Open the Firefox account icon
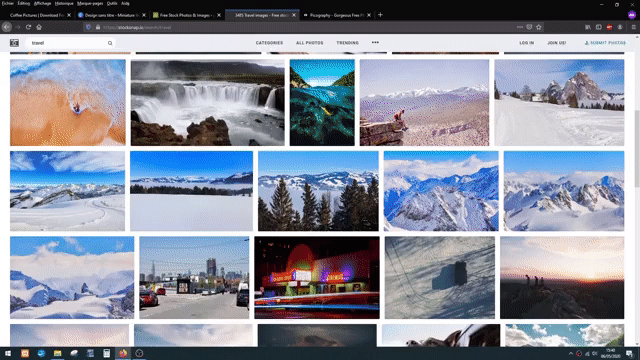The height and width of the screenshot is (360, 640). pos(620,27)
